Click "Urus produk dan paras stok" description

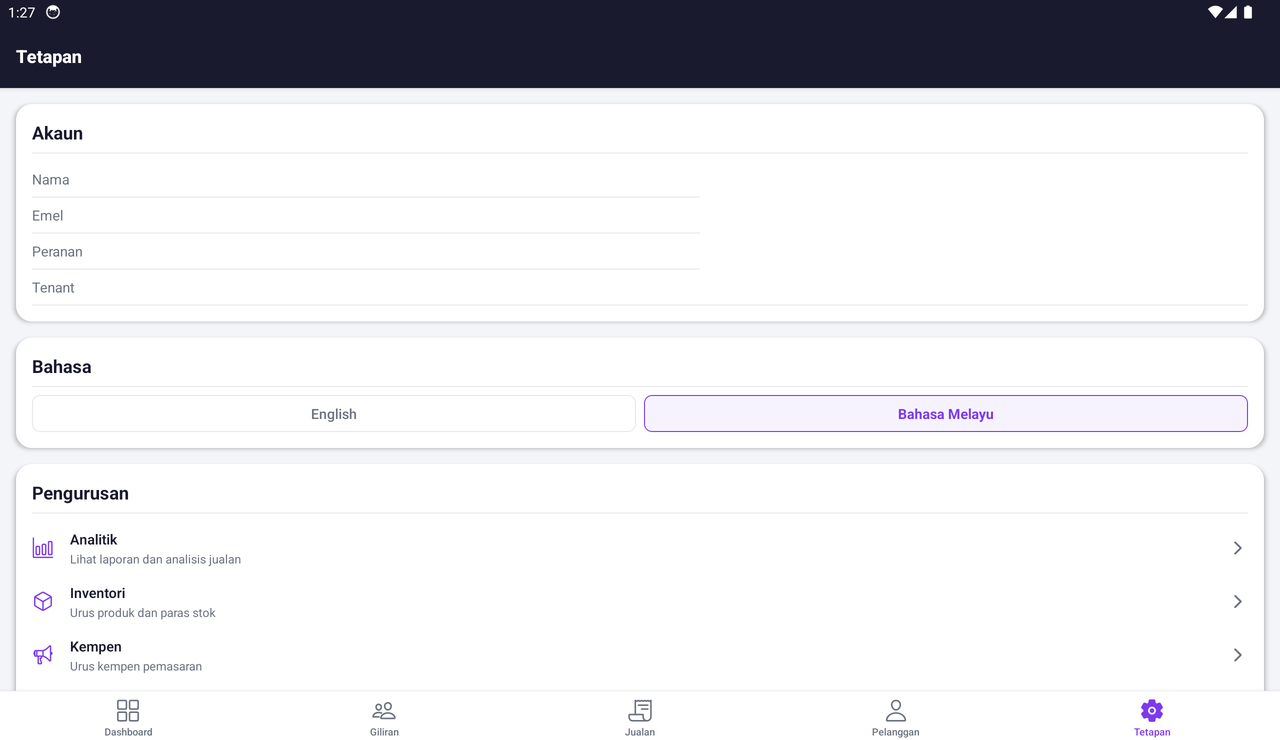[x=143, y=613]
